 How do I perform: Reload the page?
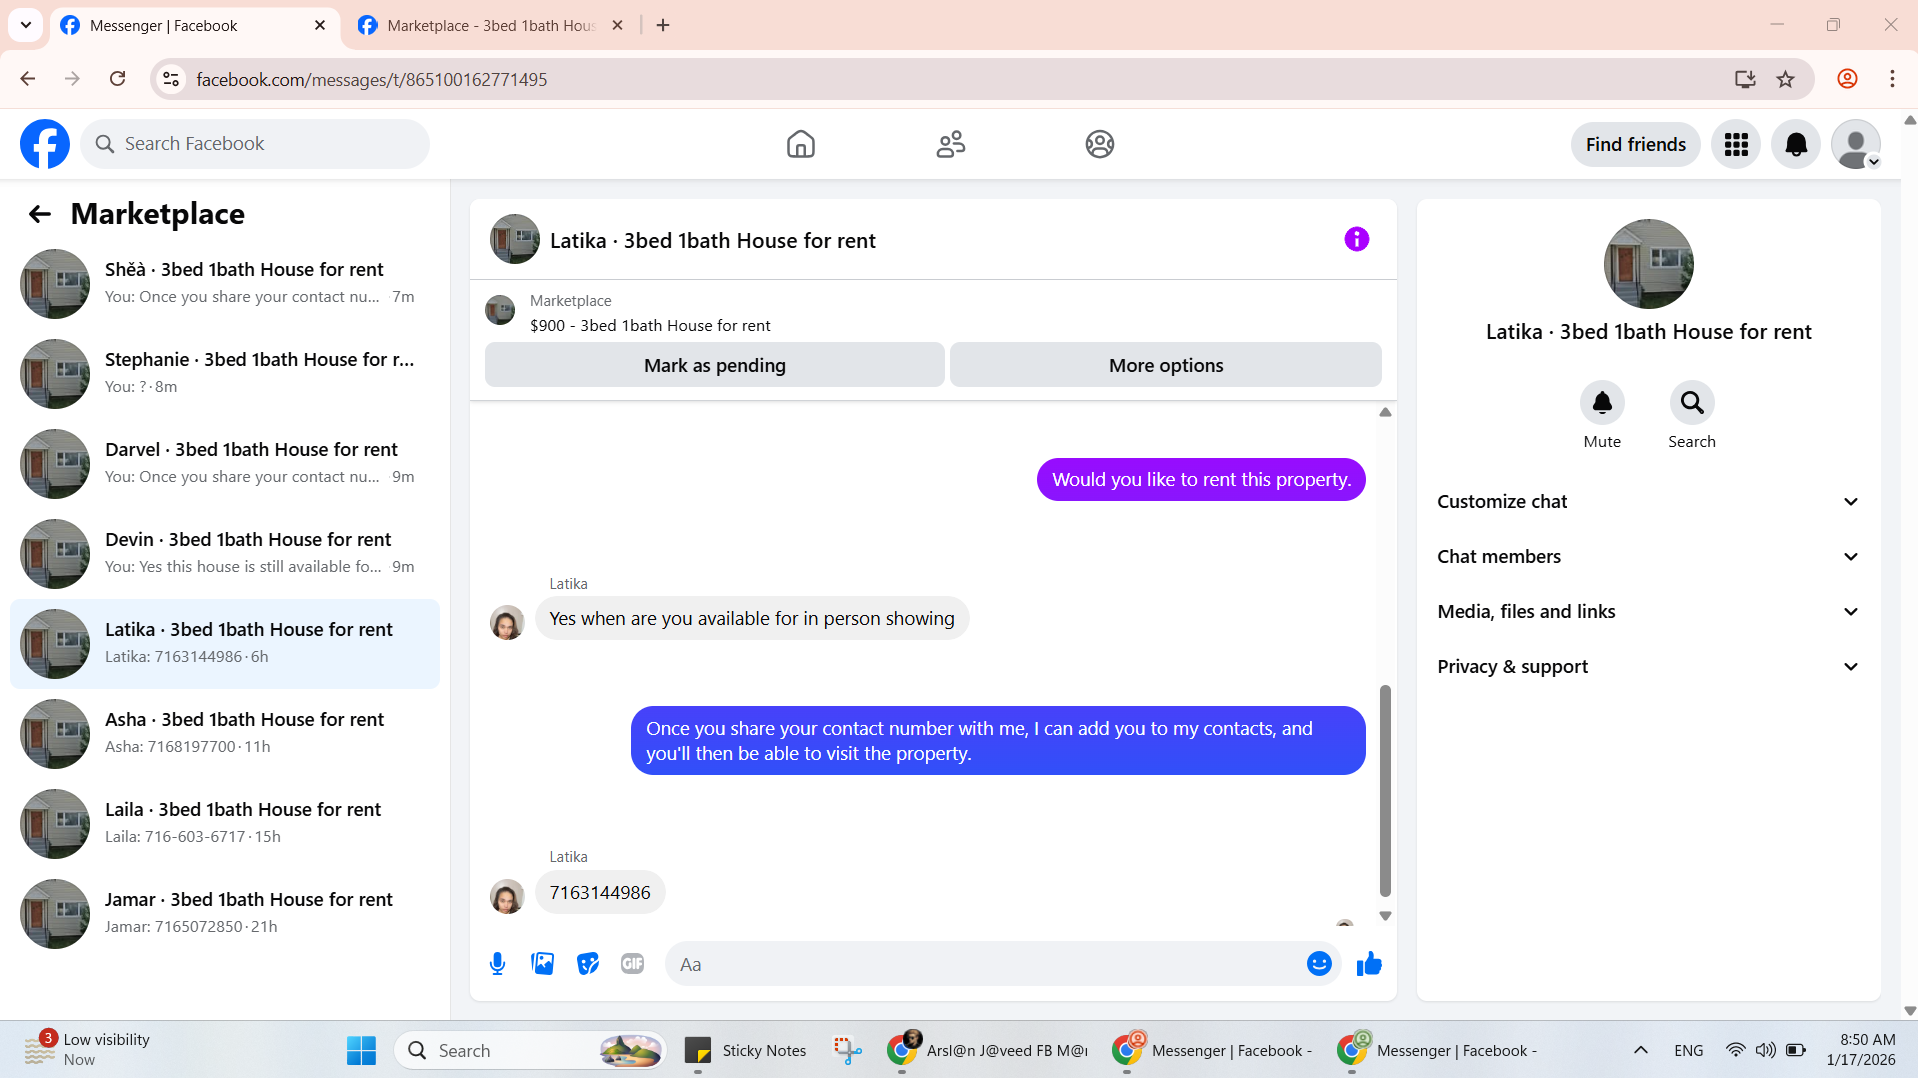118,79
